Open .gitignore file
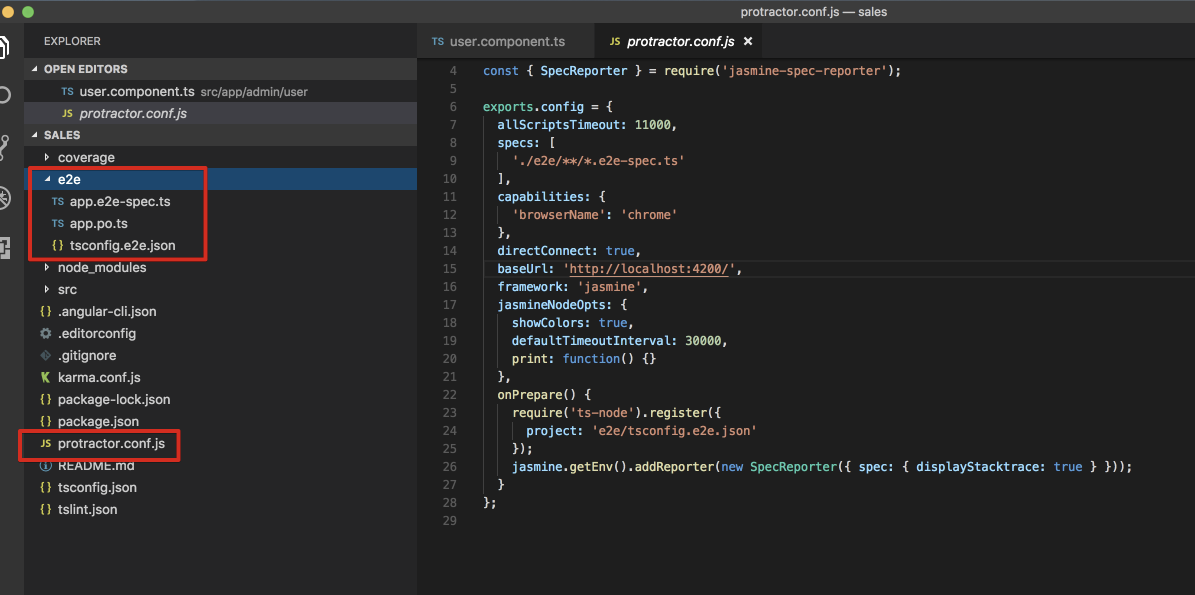The width and height of the screenshot is (1195, 595). 221,356
